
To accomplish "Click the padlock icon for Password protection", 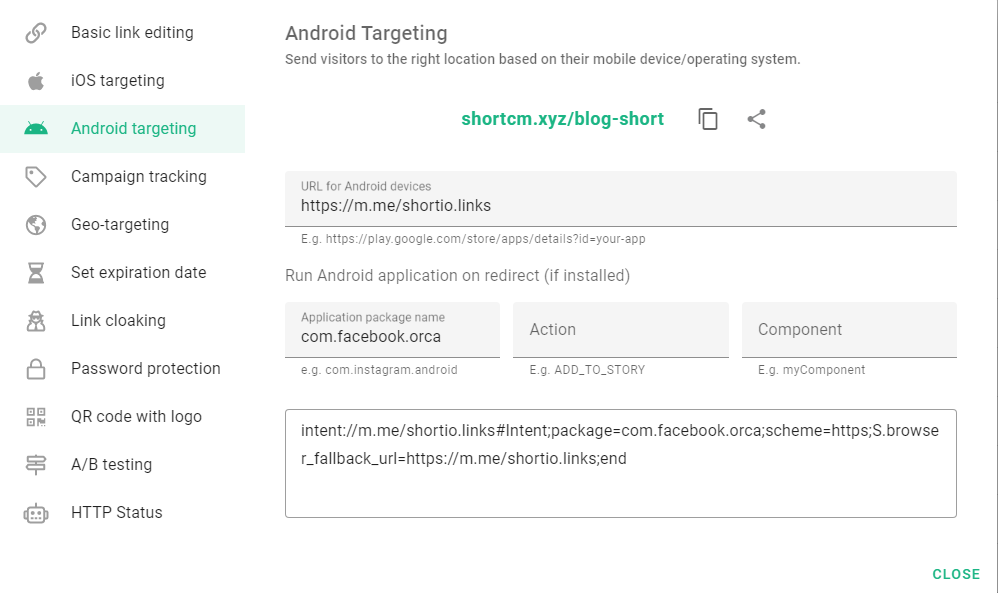I will (36, 368).
